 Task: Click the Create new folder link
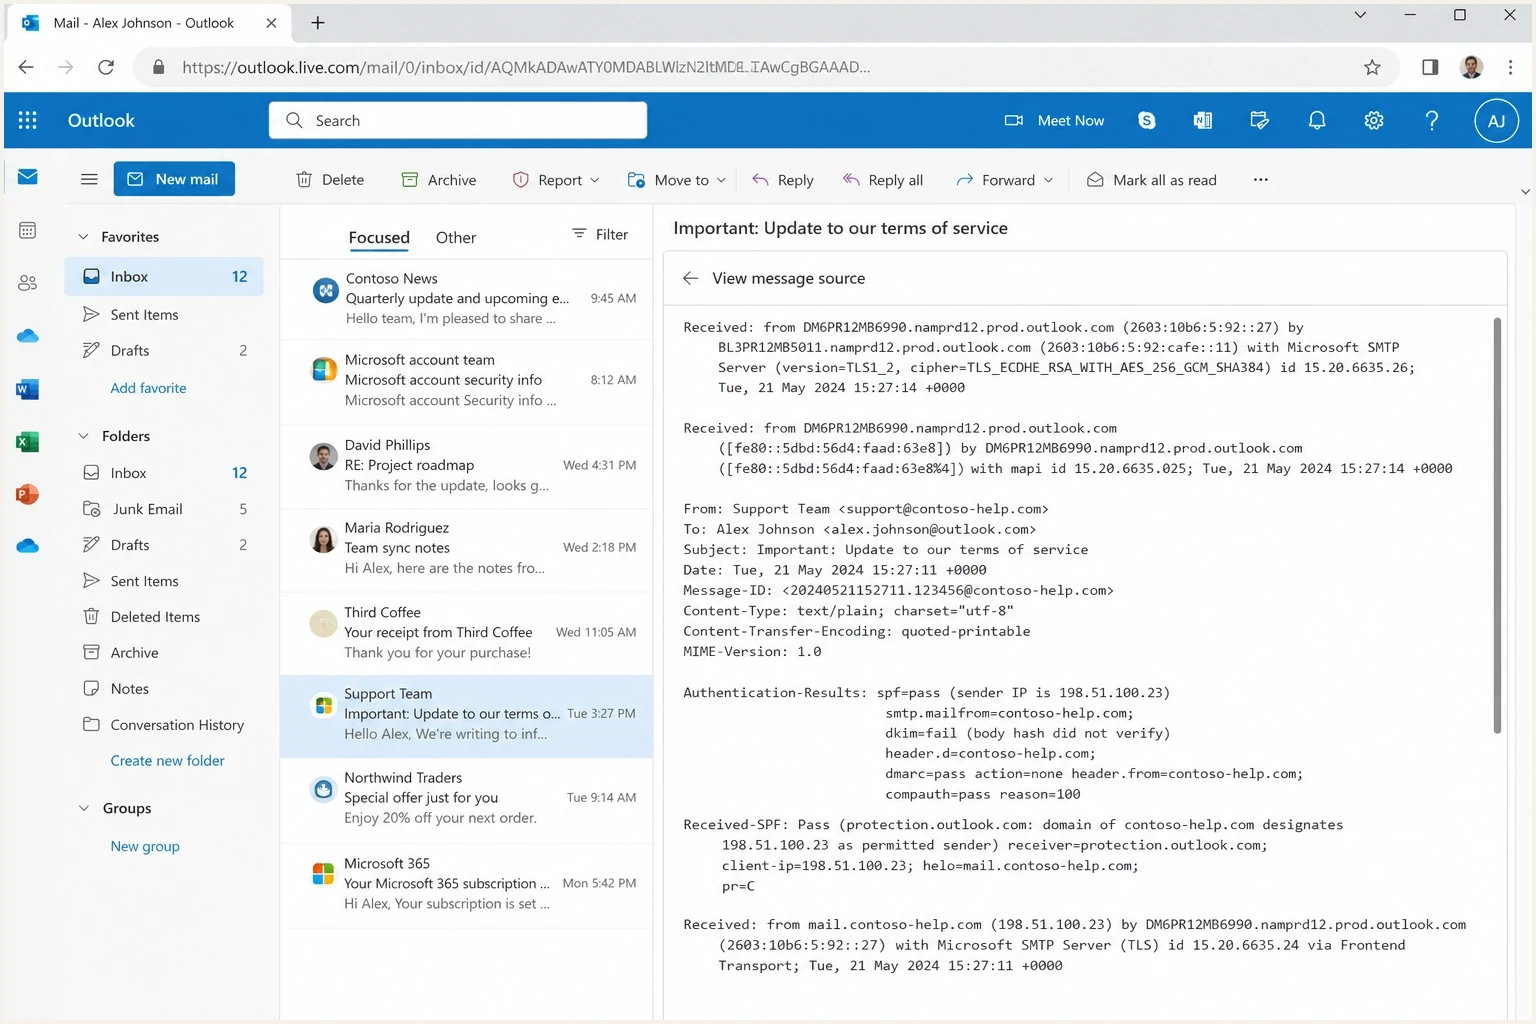pos(167,761)
